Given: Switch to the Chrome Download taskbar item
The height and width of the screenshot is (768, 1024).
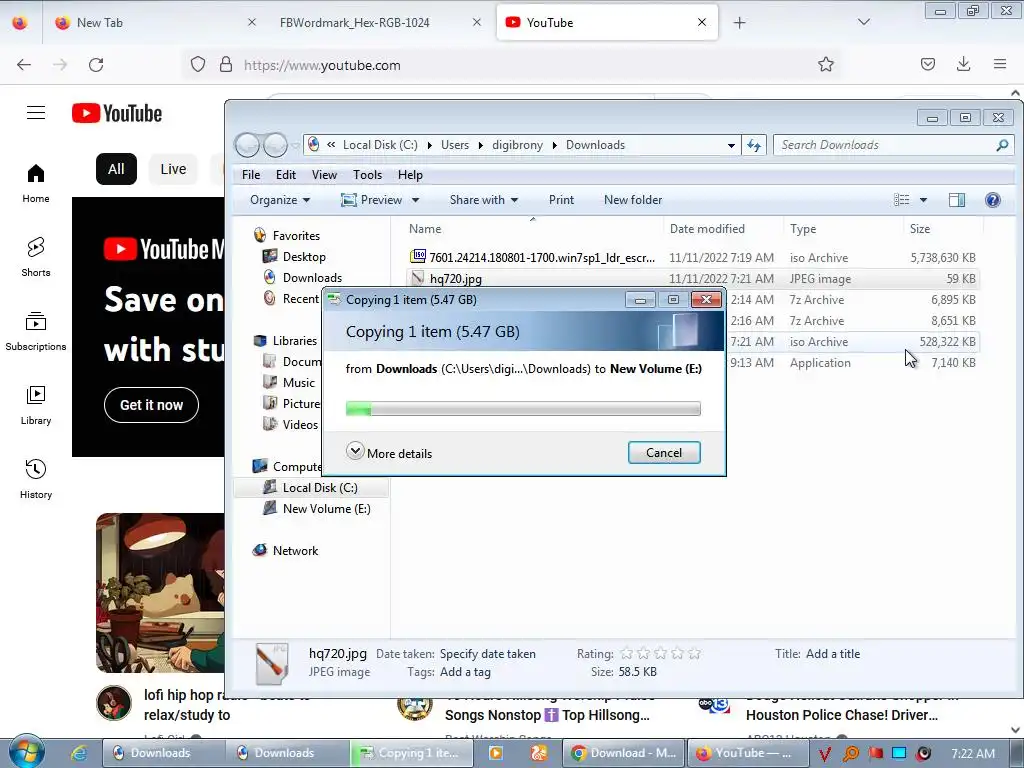Looking at the screenshot, I should click(624, 753).
